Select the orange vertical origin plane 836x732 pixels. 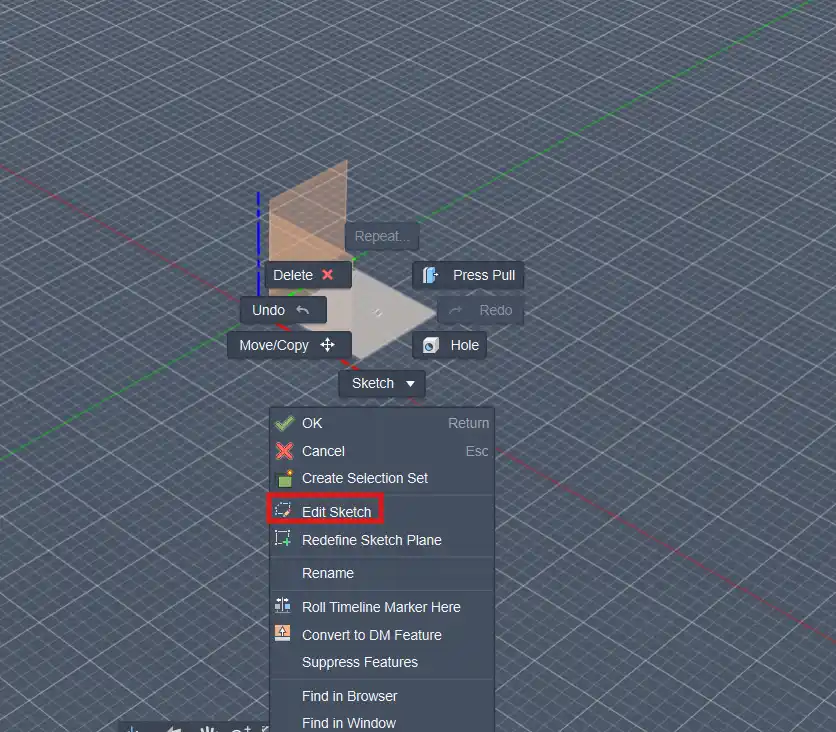309,213
